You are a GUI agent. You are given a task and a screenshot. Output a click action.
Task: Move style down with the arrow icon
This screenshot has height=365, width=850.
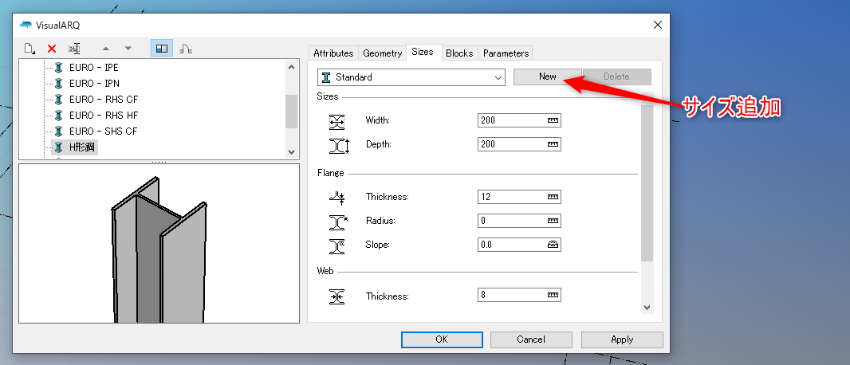pyautogui.click(x=128, y=49)
